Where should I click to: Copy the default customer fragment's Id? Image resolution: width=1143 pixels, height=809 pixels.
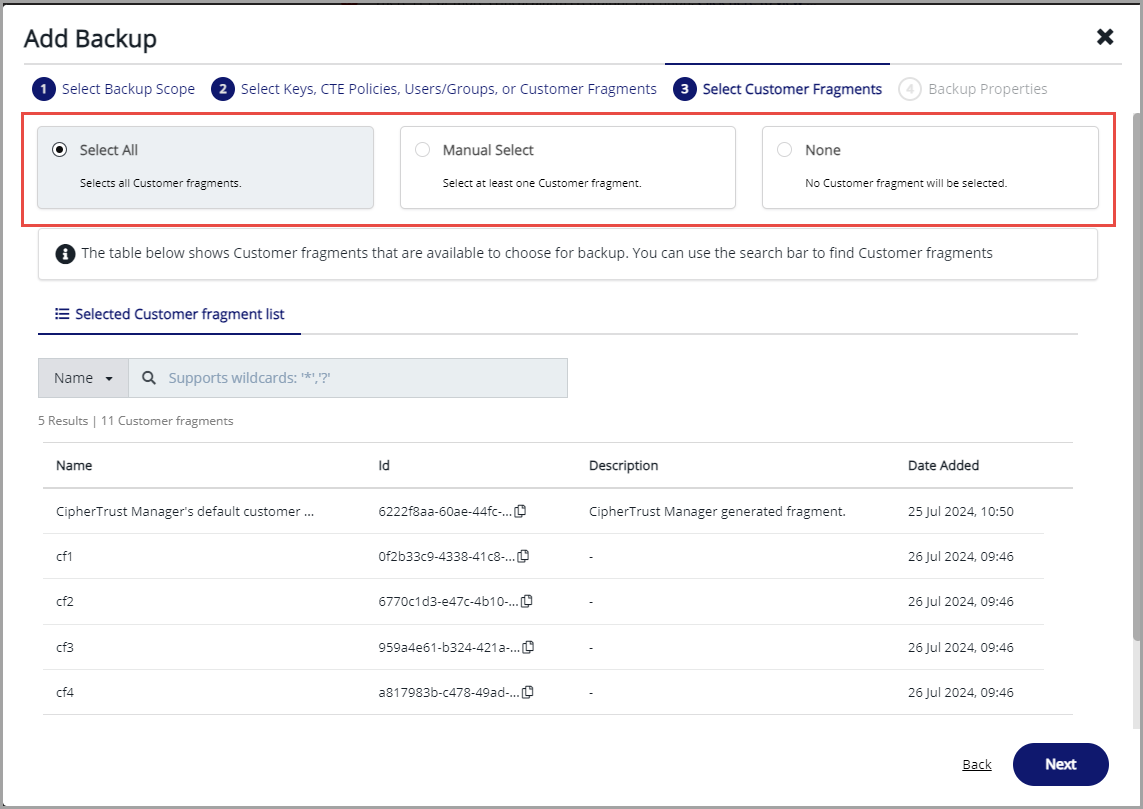coord(521,512)
